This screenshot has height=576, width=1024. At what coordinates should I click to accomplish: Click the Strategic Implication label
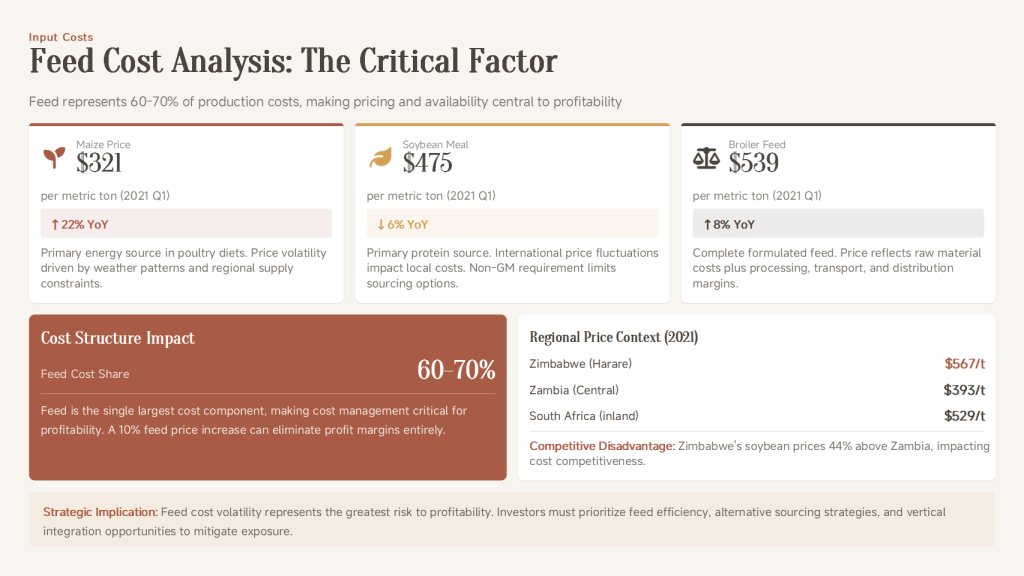(x=100, y=512)
